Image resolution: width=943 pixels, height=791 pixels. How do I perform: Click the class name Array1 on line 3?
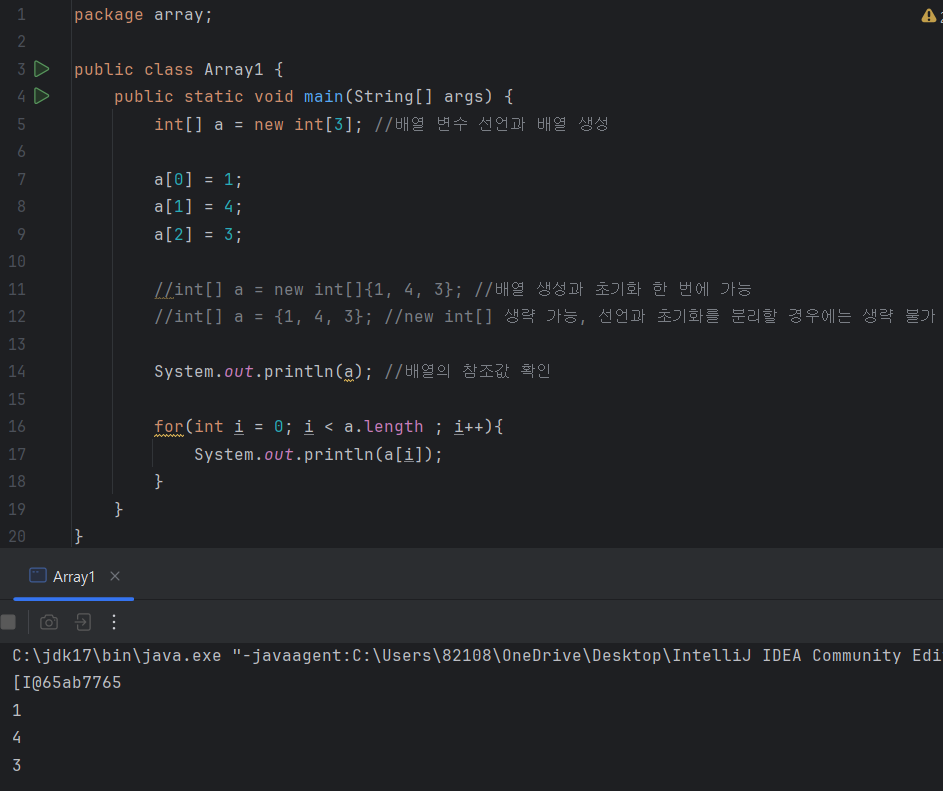[232, 68]
